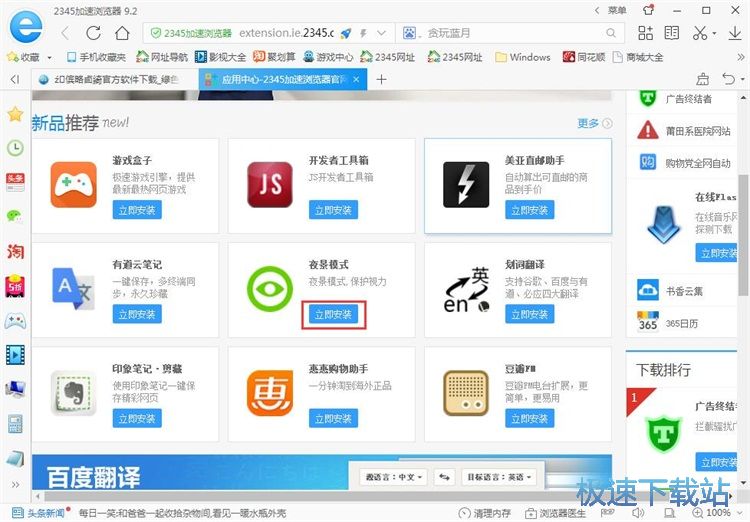Viewport: 750px width, 522px height.
Task: Open 头条新闻 in status bar
Action: (38, 513)
